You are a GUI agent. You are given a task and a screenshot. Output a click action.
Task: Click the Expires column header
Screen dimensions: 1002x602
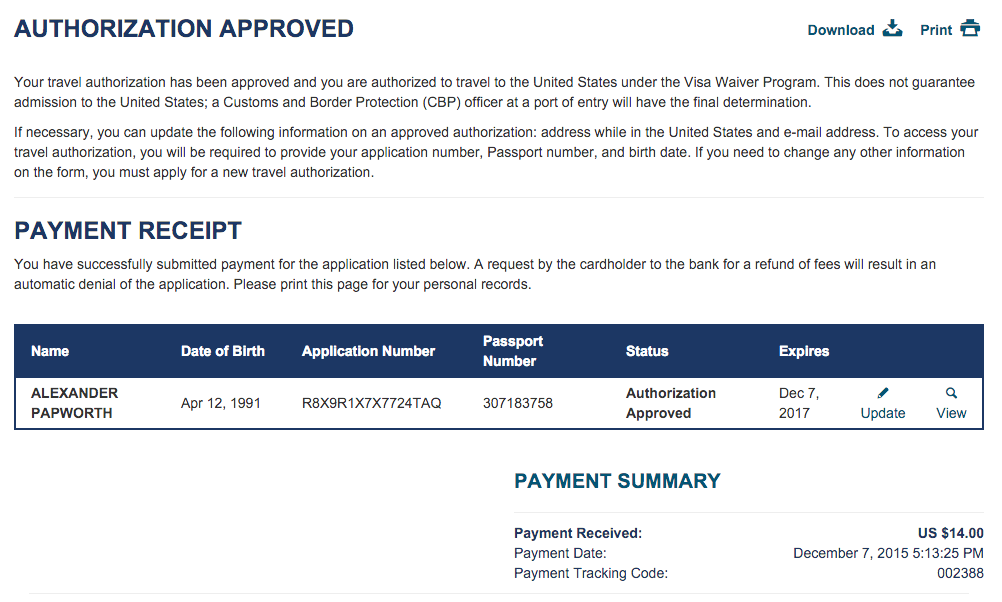(x=804, y=351)
